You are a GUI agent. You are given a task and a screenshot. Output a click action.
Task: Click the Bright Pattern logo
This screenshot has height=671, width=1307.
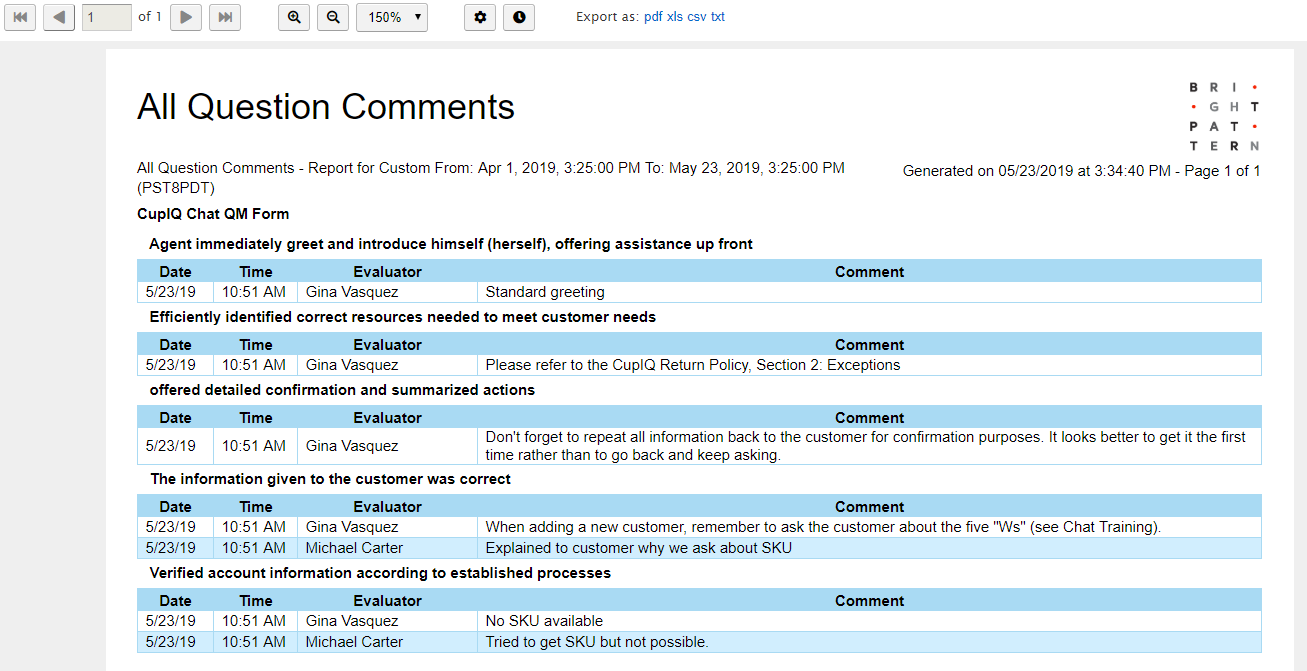coord(1224,117)
